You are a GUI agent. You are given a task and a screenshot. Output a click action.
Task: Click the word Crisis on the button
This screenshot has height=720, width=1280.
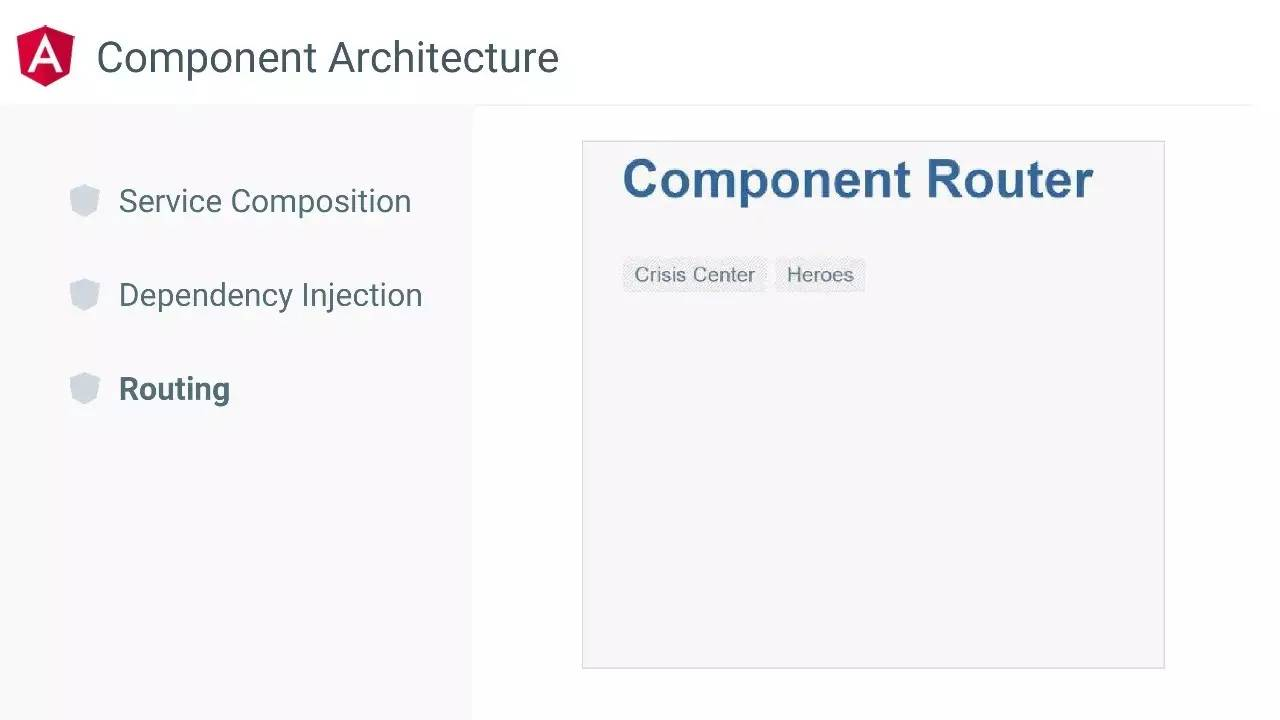660,275
